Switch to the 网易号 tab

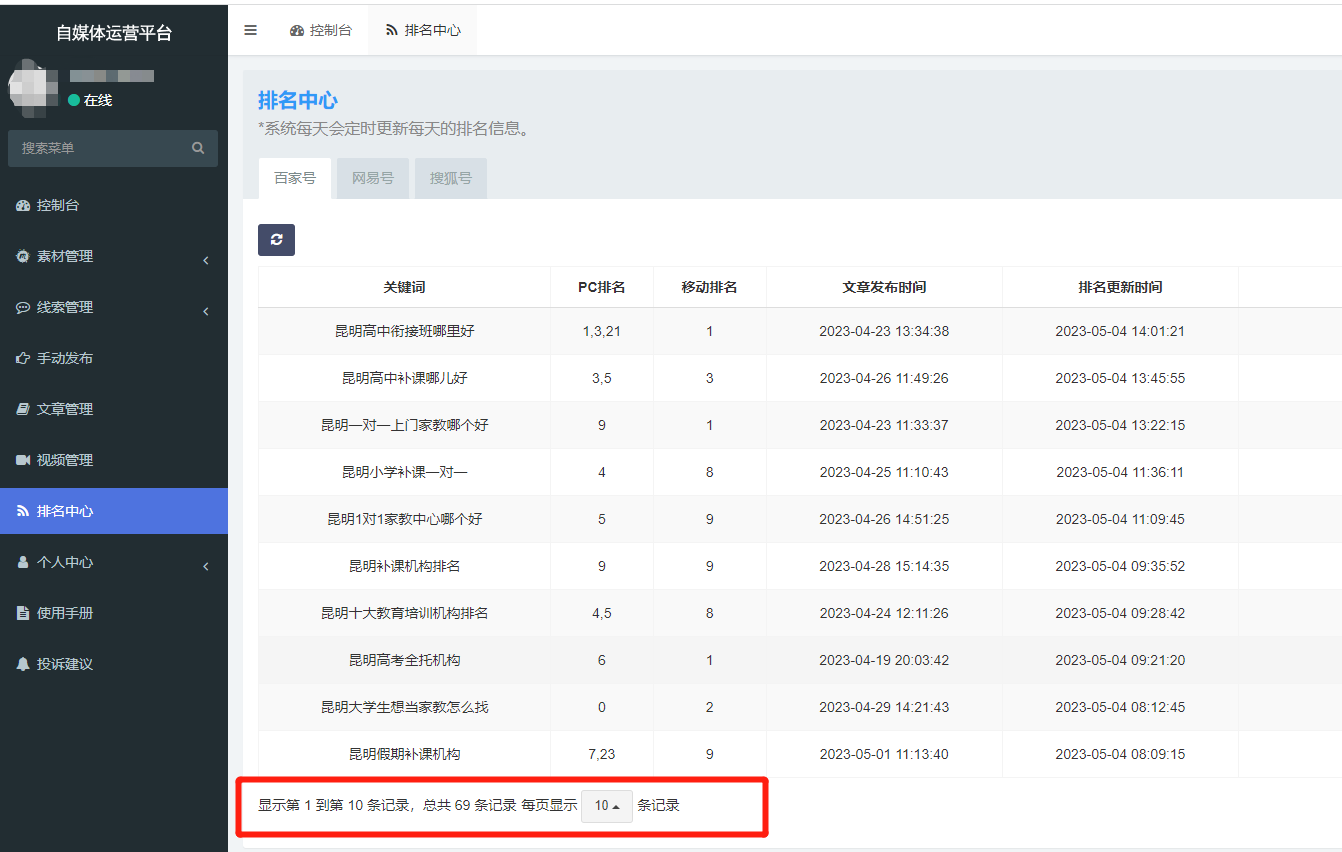pos(372,178)
